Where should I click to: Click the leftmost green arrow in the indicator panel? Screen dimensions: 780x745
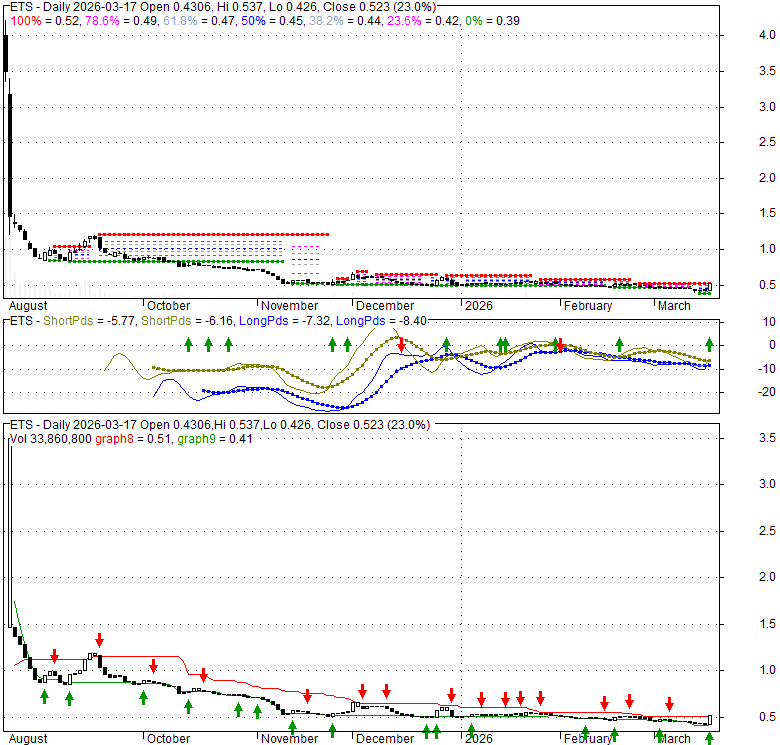pos(188,344)
